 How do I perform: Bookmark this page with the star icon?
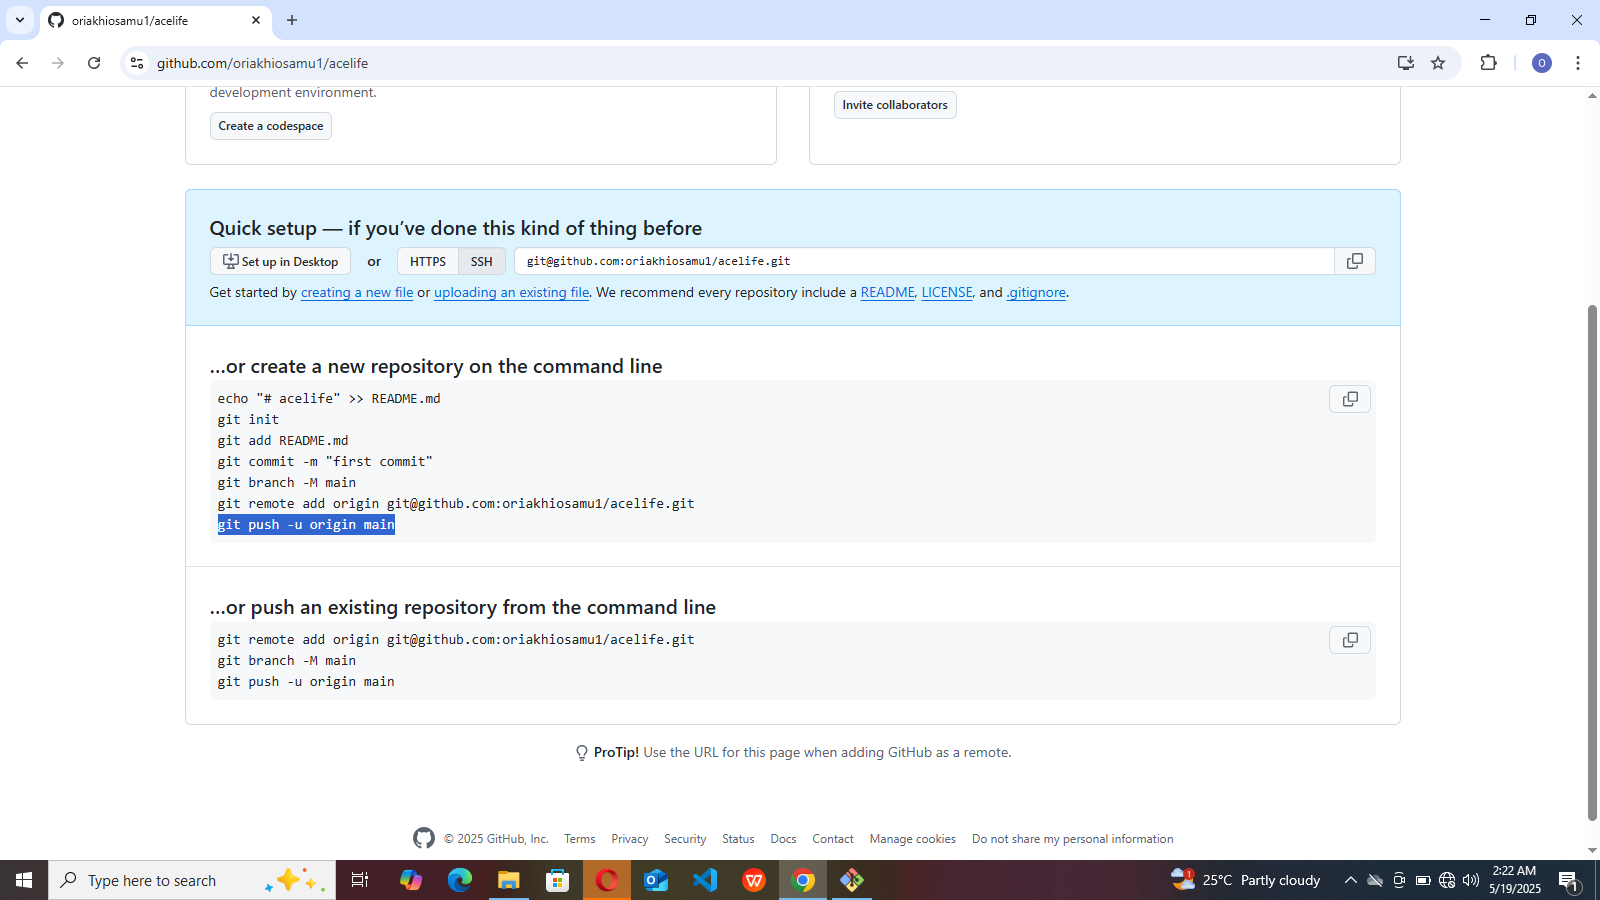(1438, 63)
